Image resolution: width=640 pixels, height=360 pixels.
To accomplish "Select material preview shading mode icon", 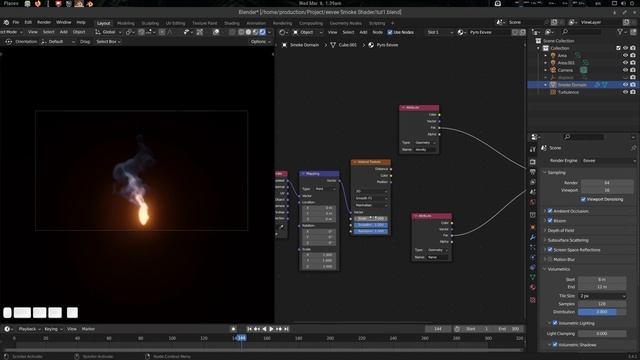I will coord(256,32).
